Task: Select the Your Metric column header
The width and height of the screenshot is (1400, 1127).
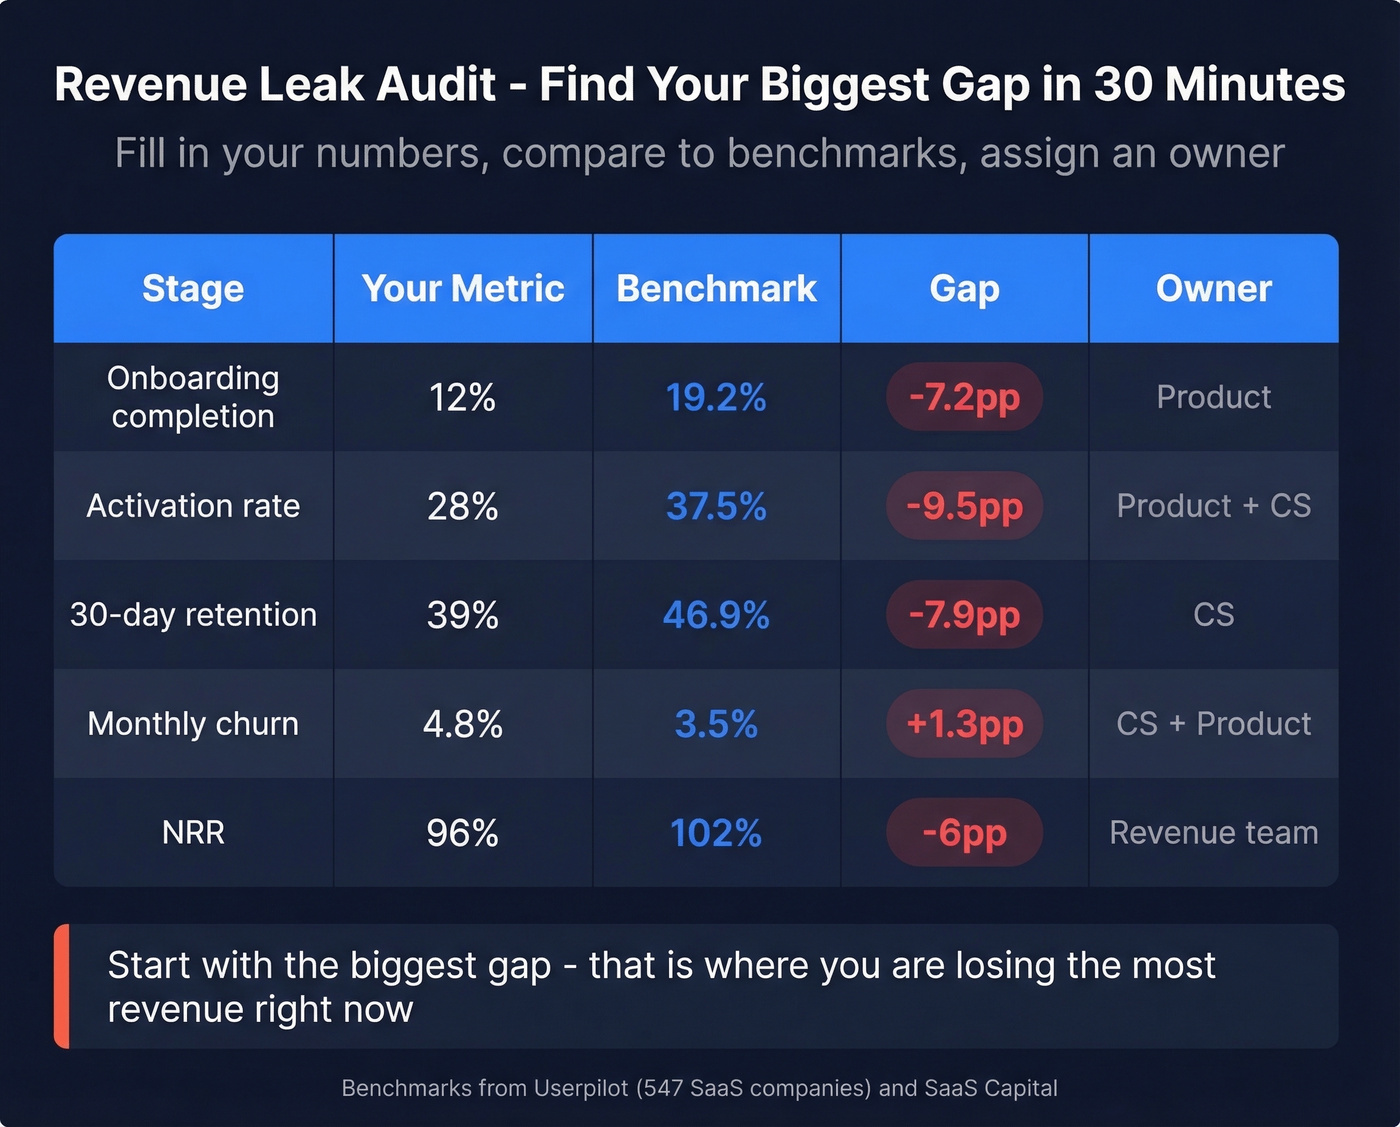Action: [x=462, y=288]
